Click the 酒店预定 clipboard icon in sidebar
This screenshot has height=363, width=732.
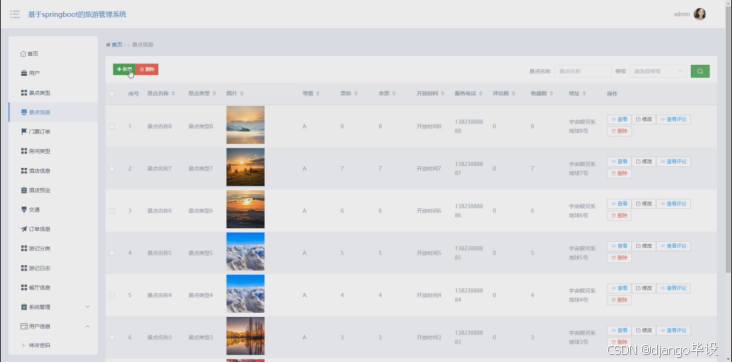(x=24, y=190)
